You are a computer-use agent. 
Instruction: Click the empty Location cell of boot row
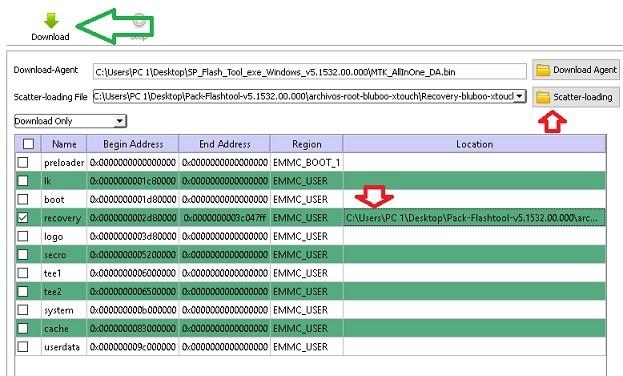point(474,199)
